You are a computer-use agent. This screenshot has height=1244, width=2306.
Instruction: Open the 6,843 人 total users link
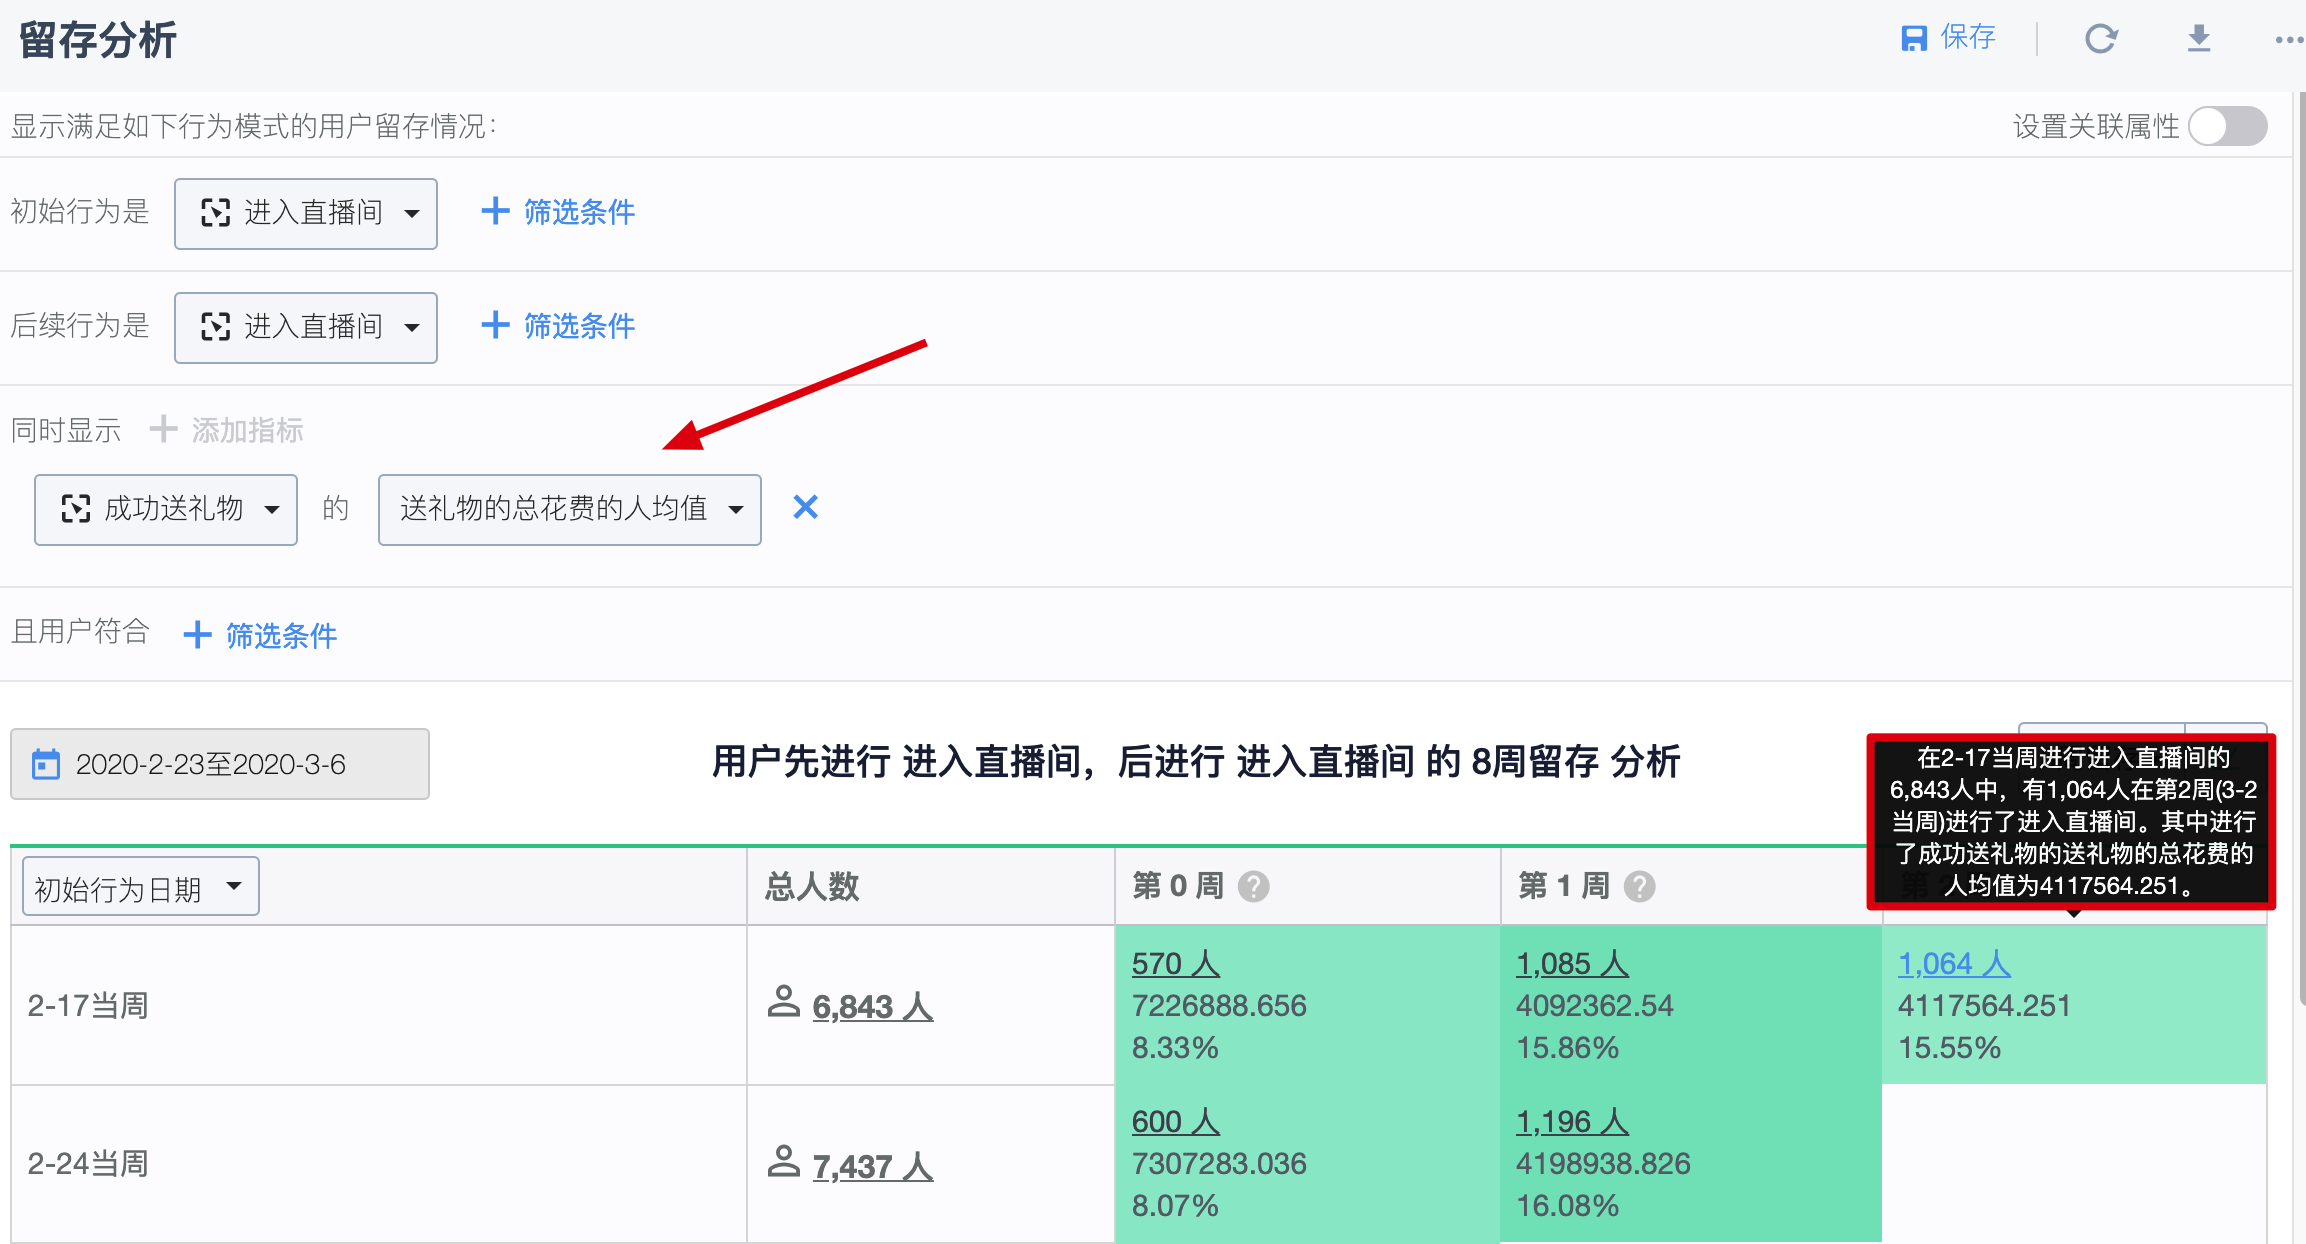(872, 1006)
